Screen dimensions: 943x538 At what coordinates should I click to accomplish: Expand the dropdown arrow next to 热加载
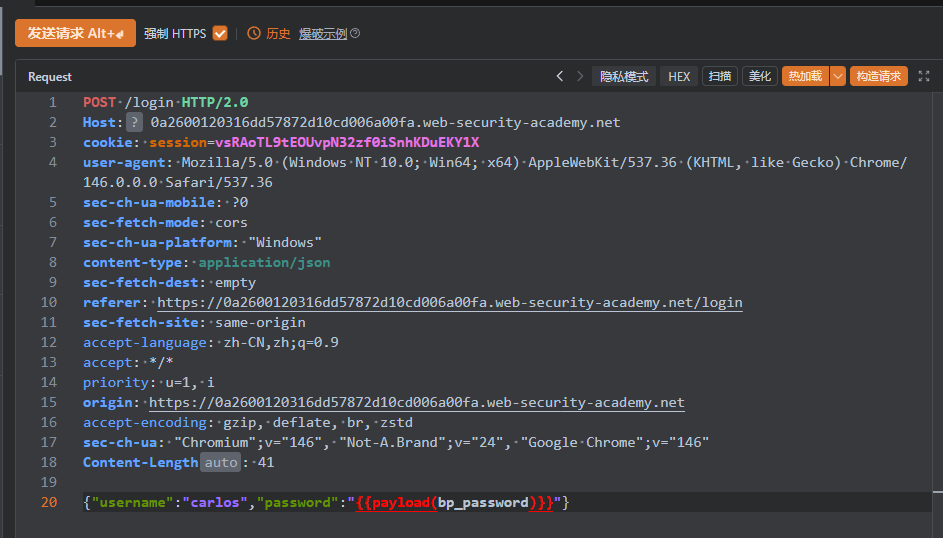[x=838, y=76]
